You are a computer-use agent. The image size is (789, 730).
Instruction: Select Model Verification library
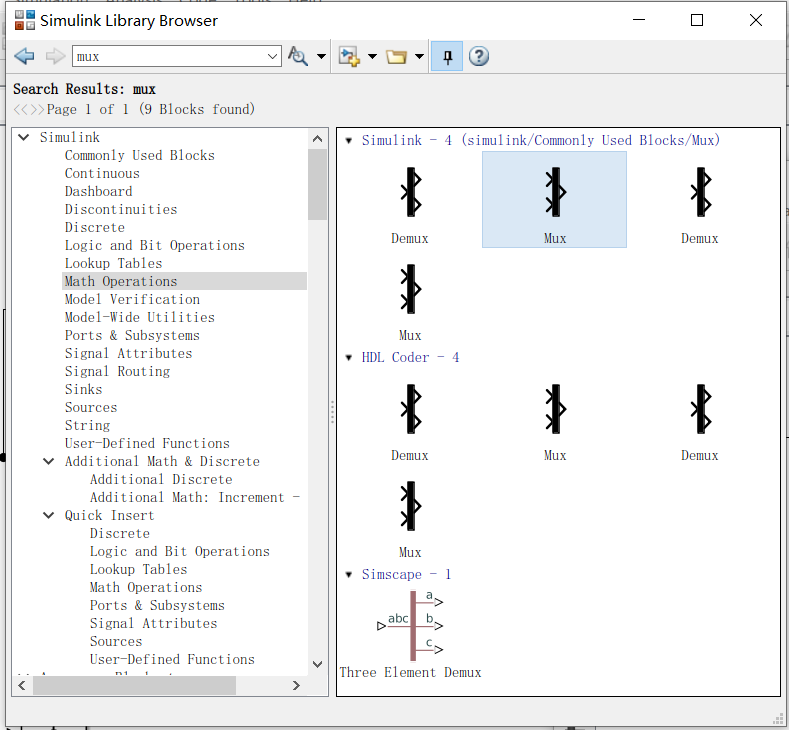coord(132,299)
